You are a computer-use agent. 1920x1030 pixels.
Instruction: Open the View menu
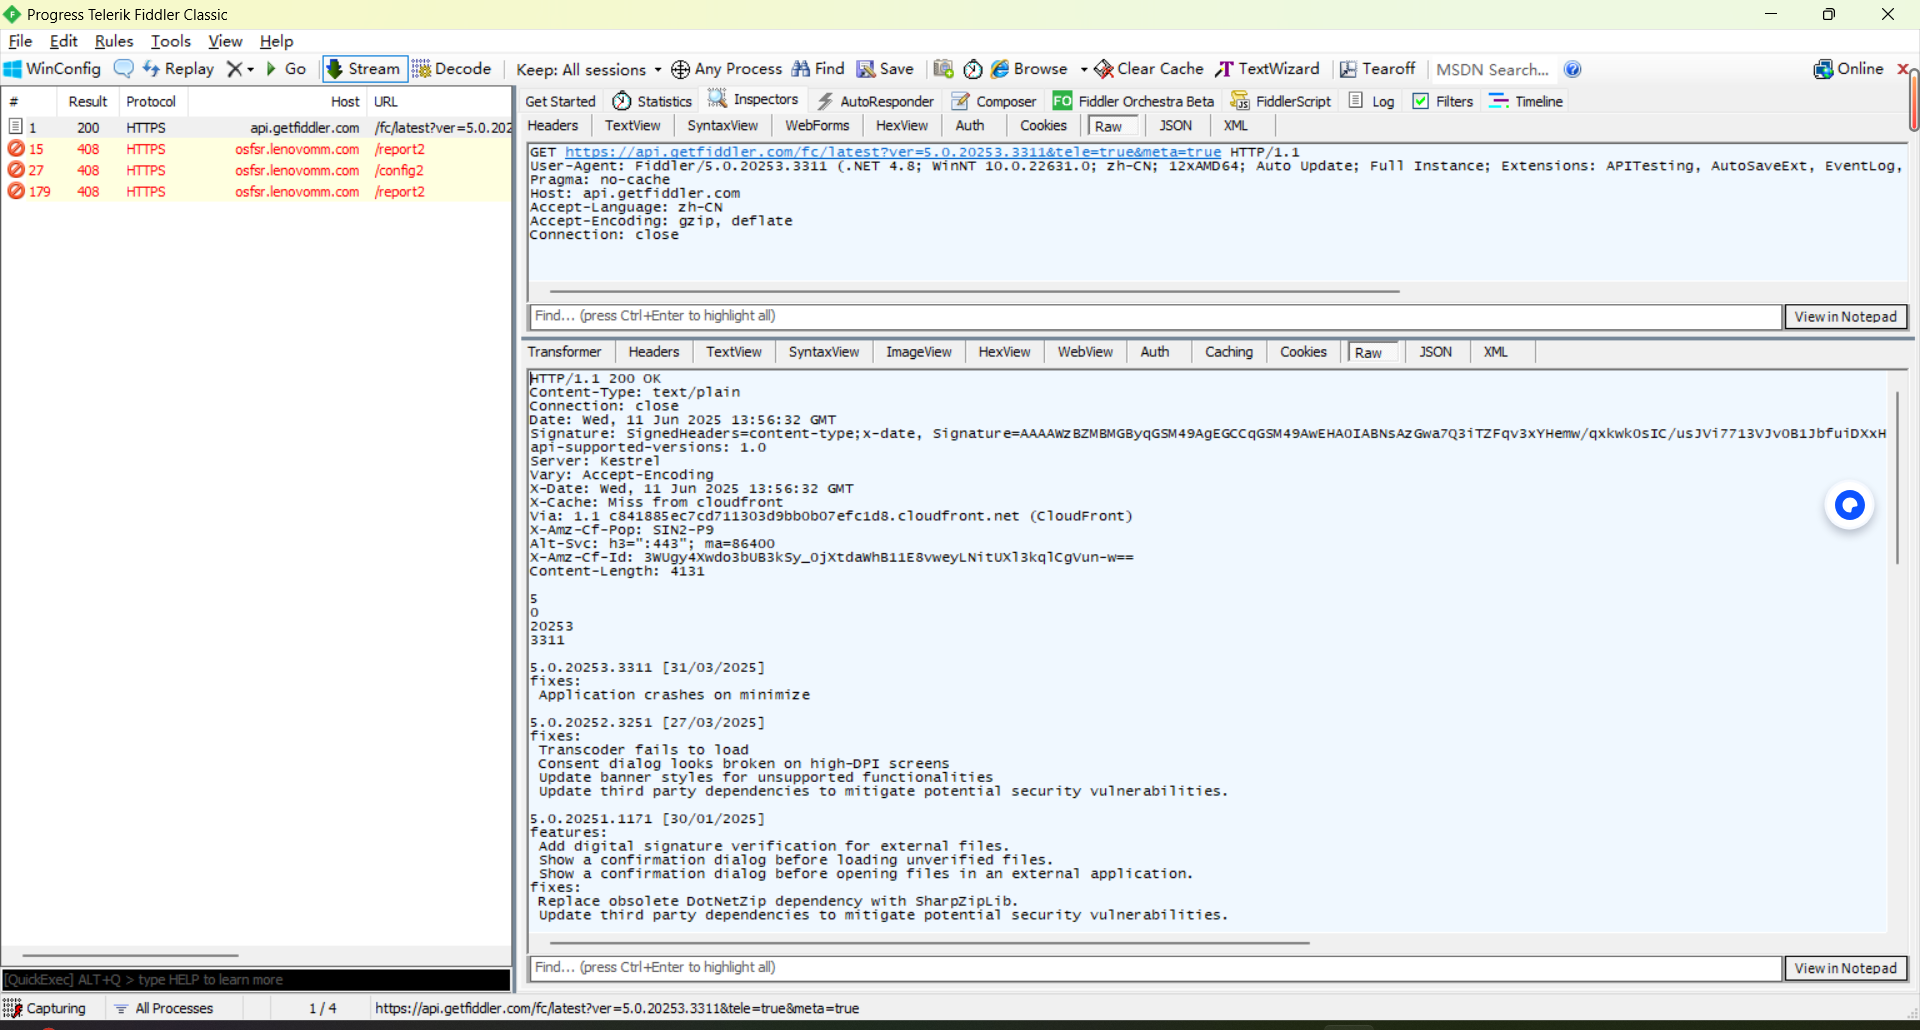pos(225,41)
